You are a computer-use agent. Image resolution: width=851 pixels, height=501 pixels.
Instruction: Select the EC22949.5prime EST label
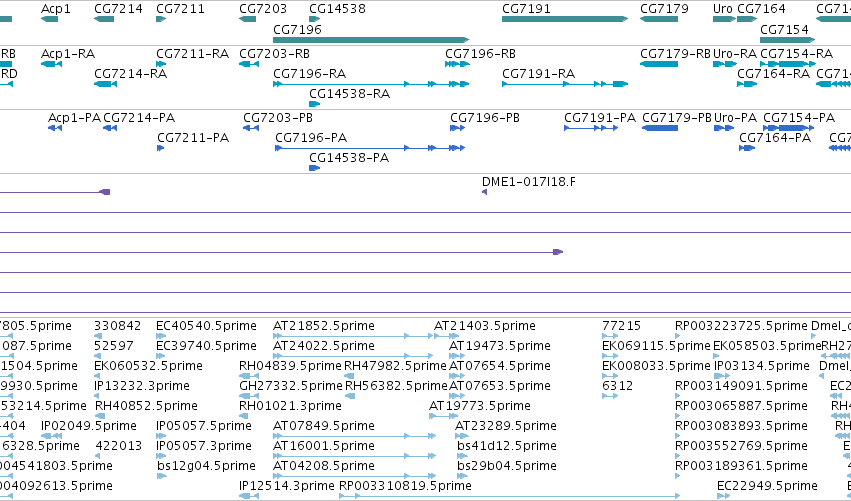(767, 485)
